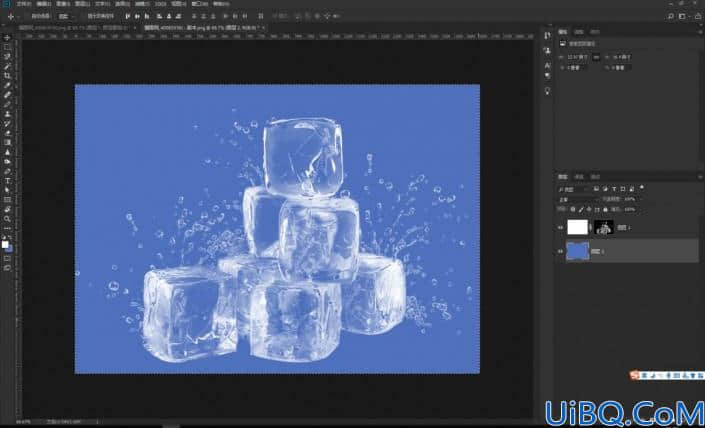This screenshot has height=428, width=705.
Task: Toggle Show Transform Controls checkbox
Action: [x=84, y=16]
